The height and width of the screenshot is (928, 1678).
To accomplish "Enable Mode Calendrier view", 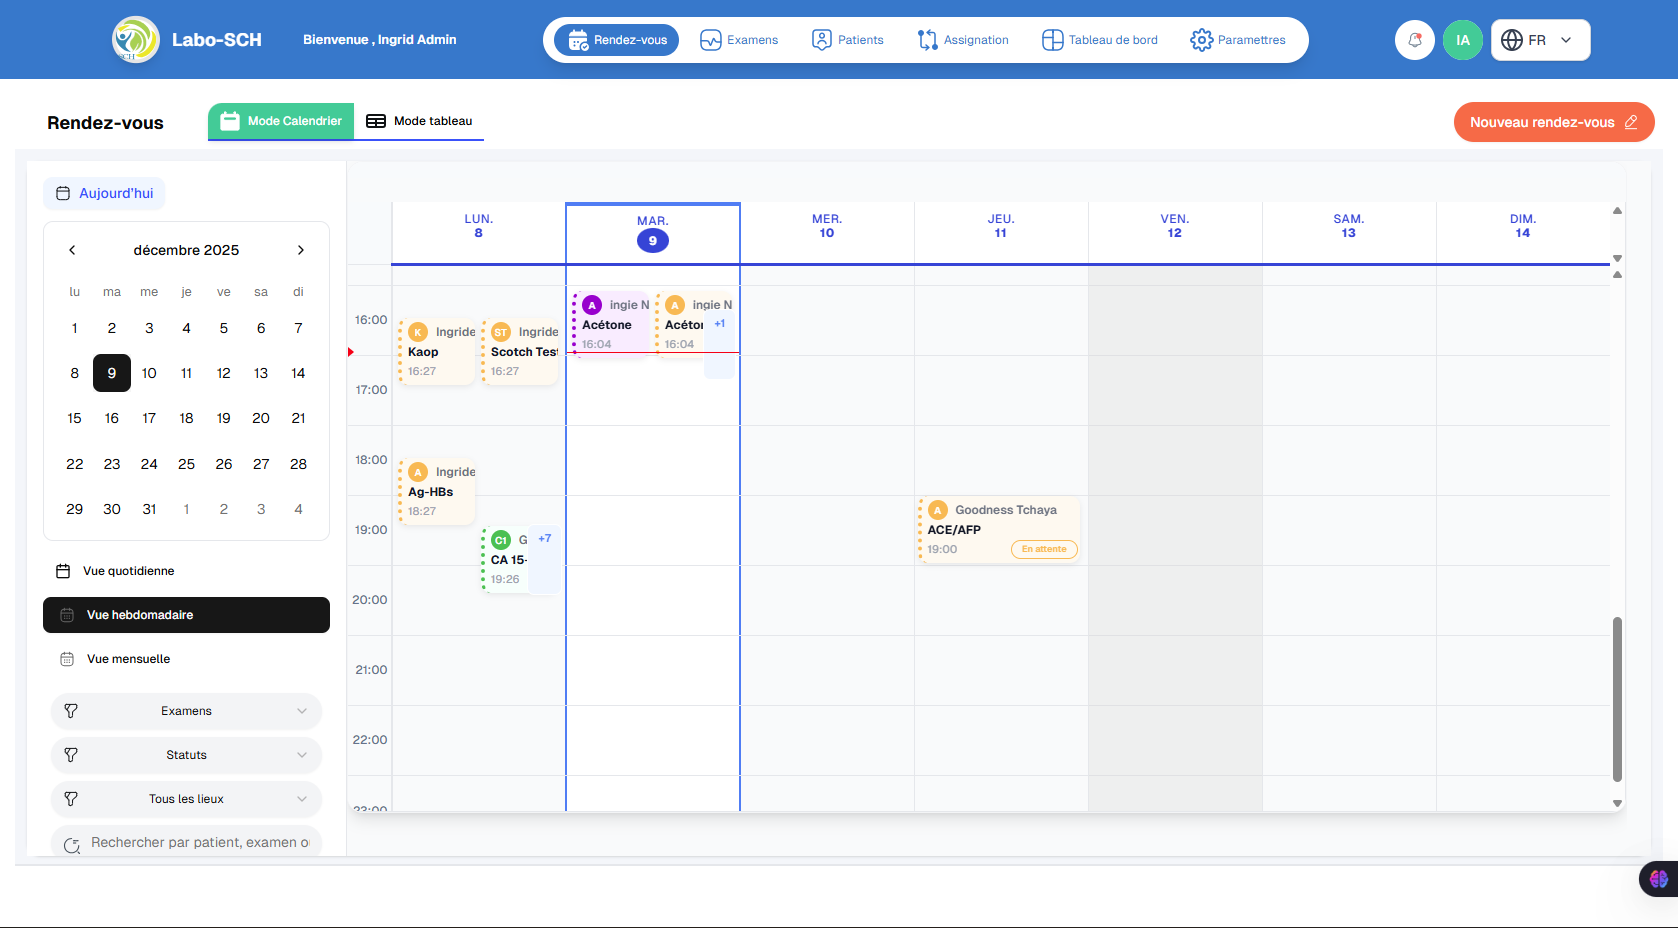I will pyautogui.click(x=281, y=120).
